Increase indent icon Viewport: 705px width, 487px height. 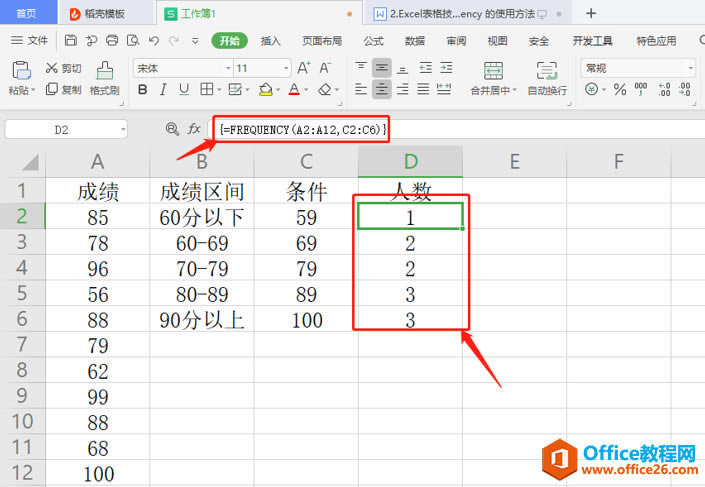[446, 68]
